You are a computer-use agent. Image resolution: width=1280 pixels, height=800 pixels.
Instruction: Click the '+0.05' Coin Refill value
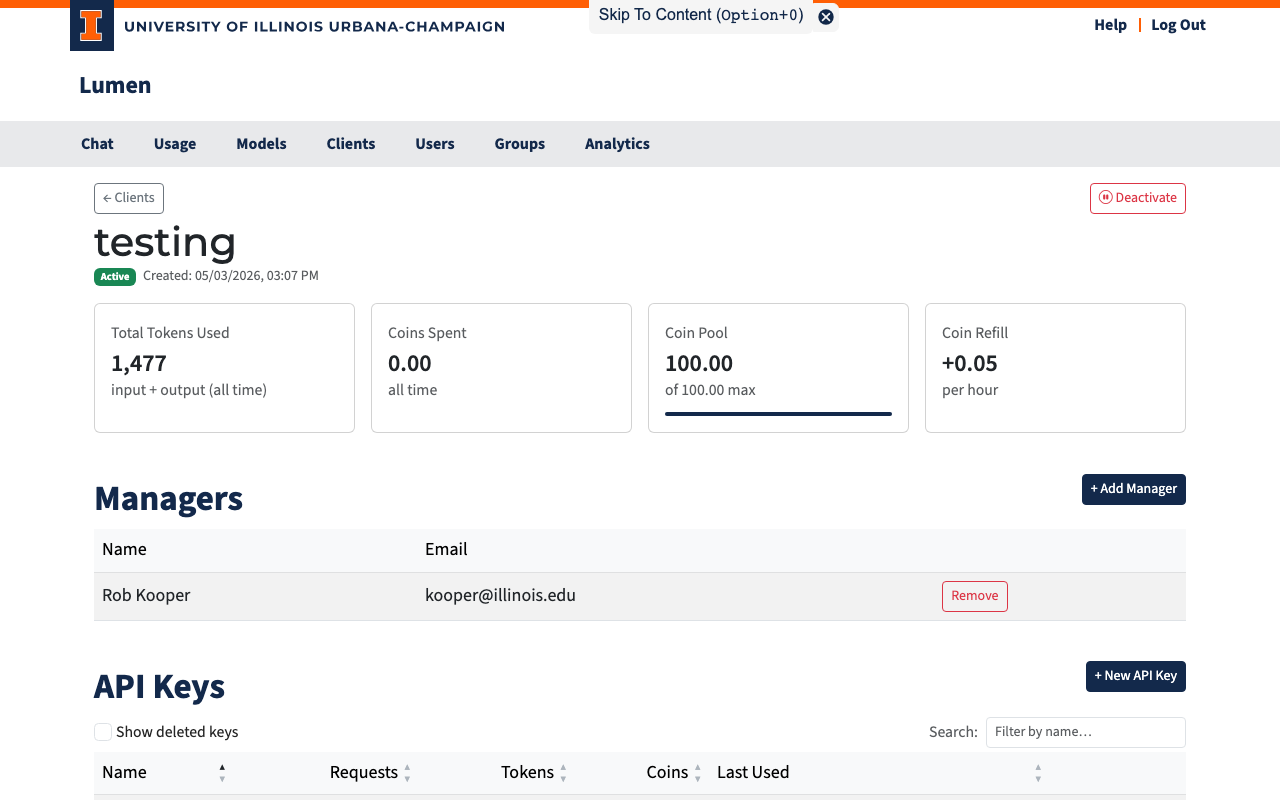[x=970, y=363]
